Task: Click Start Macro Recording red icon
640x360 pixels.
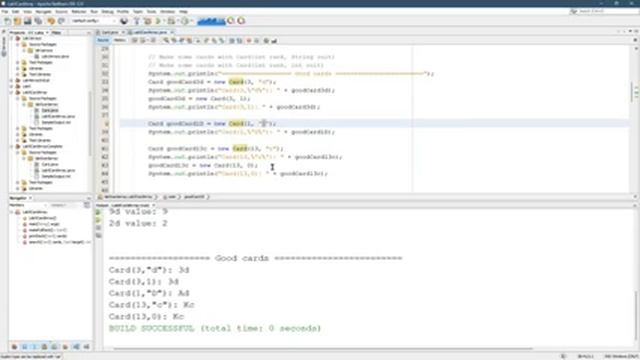Action: 249,40
